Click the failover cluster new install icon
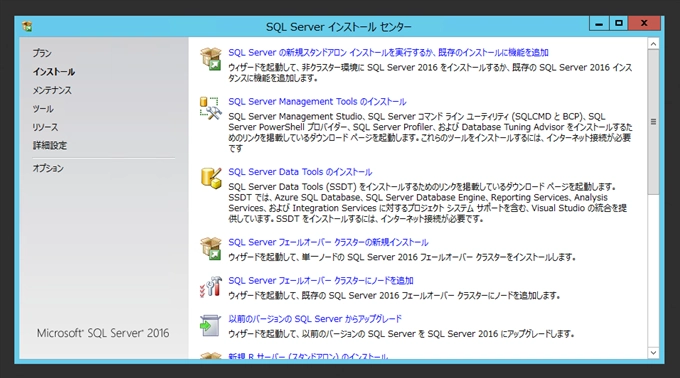The height and width of the screenshot is (378, 680). (x=211, y=248)
